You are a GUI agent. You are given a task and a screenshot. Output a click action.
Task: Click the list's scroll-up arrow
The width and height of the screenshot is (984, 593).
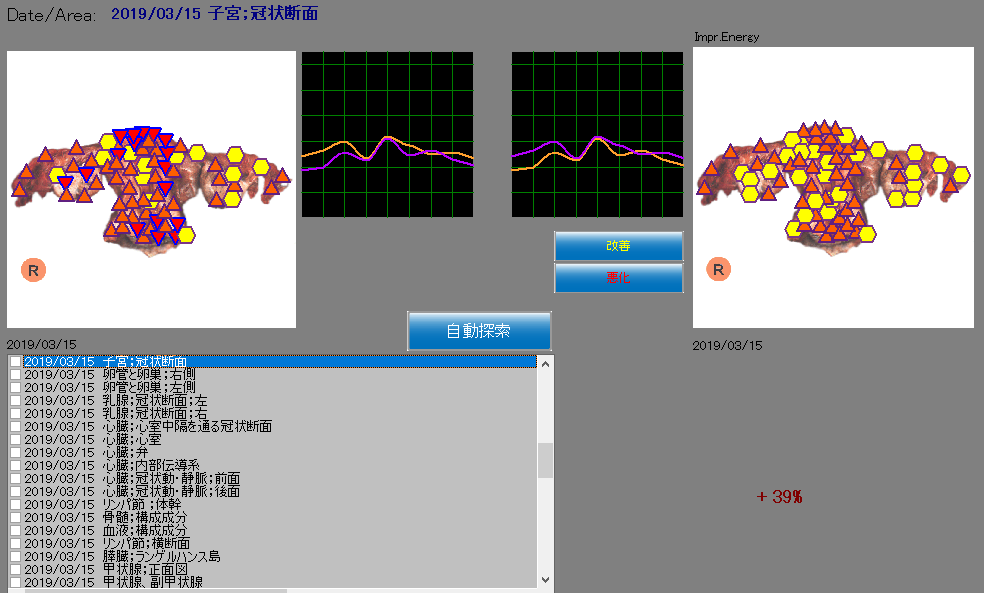point(545,363)
